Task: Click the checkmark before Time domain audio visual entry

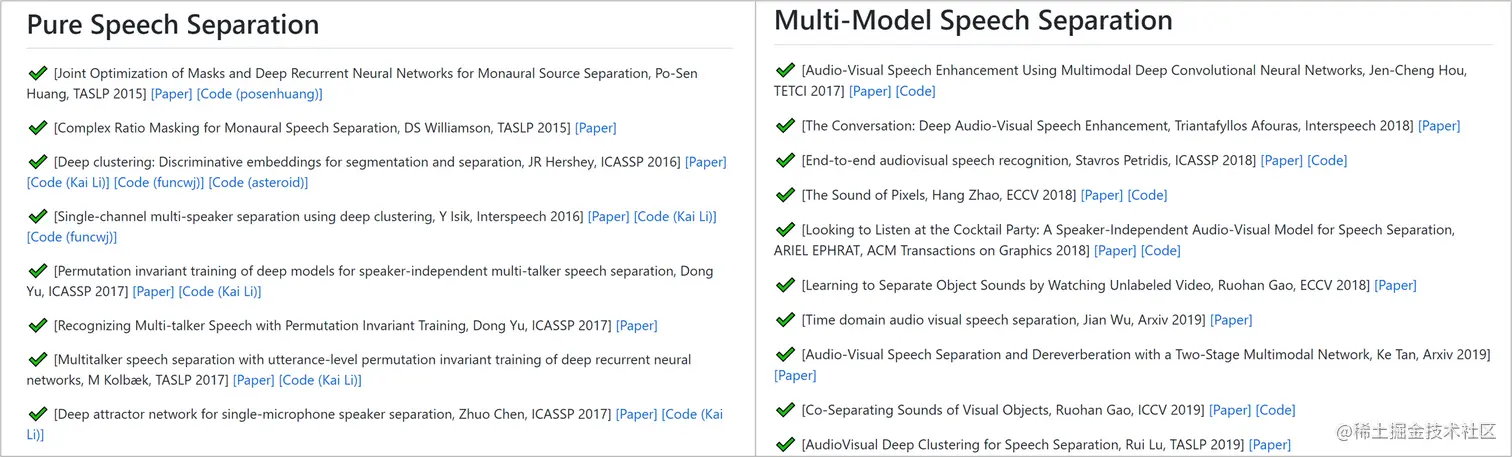Action: [786, 319]
